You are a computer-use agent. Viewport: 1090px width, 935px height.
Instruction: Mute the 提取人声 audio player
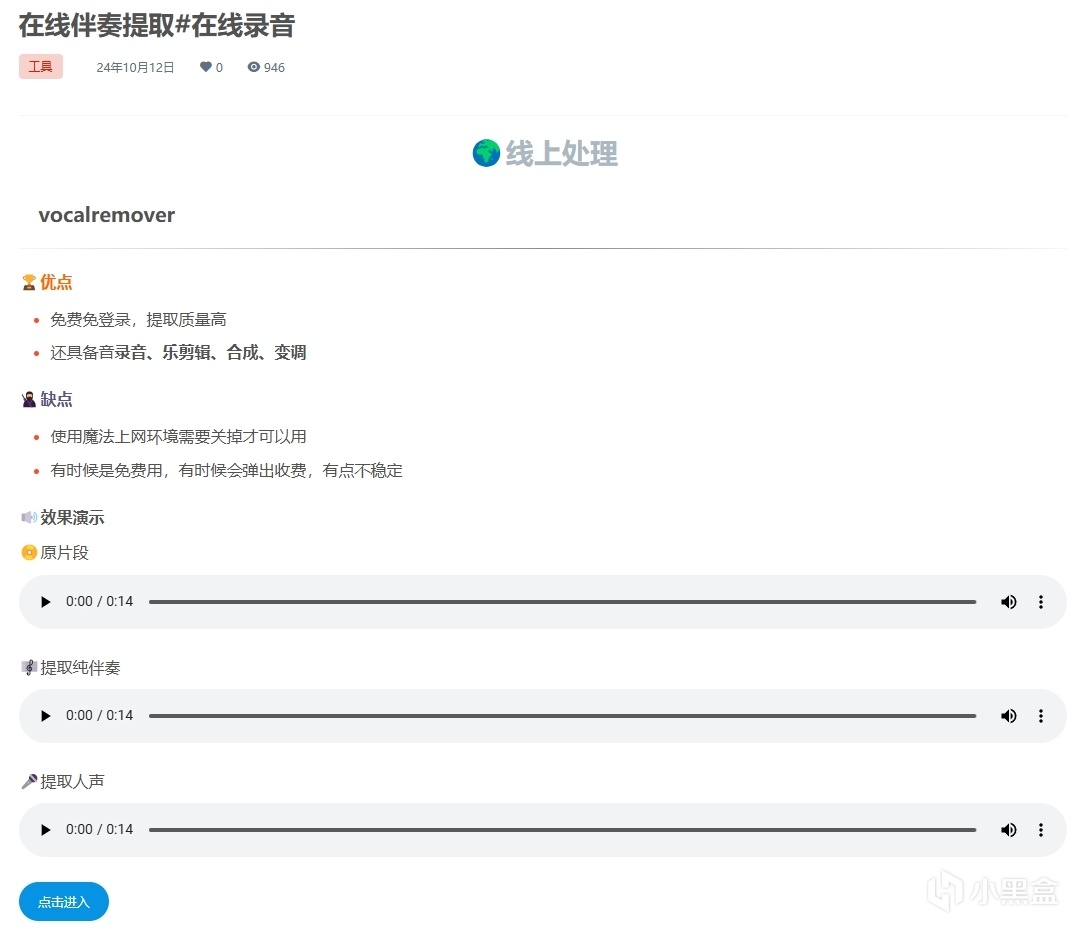point(1008,829)
